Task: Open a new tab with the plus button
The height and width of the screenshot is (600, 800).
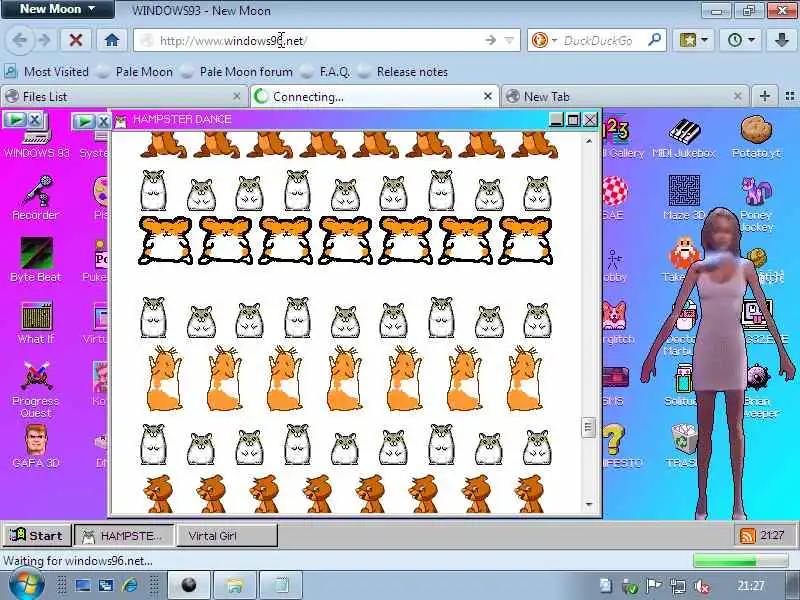Action: 764,96
